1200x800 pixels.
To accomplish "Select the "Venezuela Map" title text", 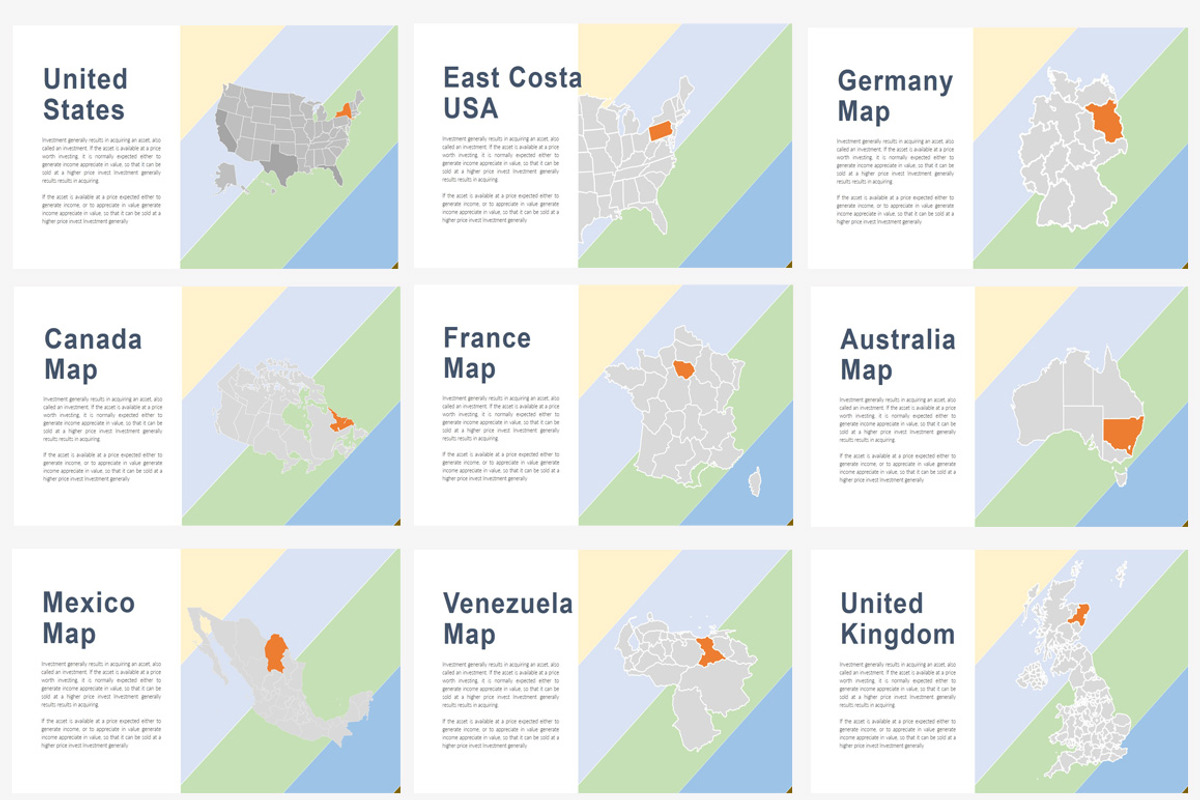I will [x=508, y=618].
